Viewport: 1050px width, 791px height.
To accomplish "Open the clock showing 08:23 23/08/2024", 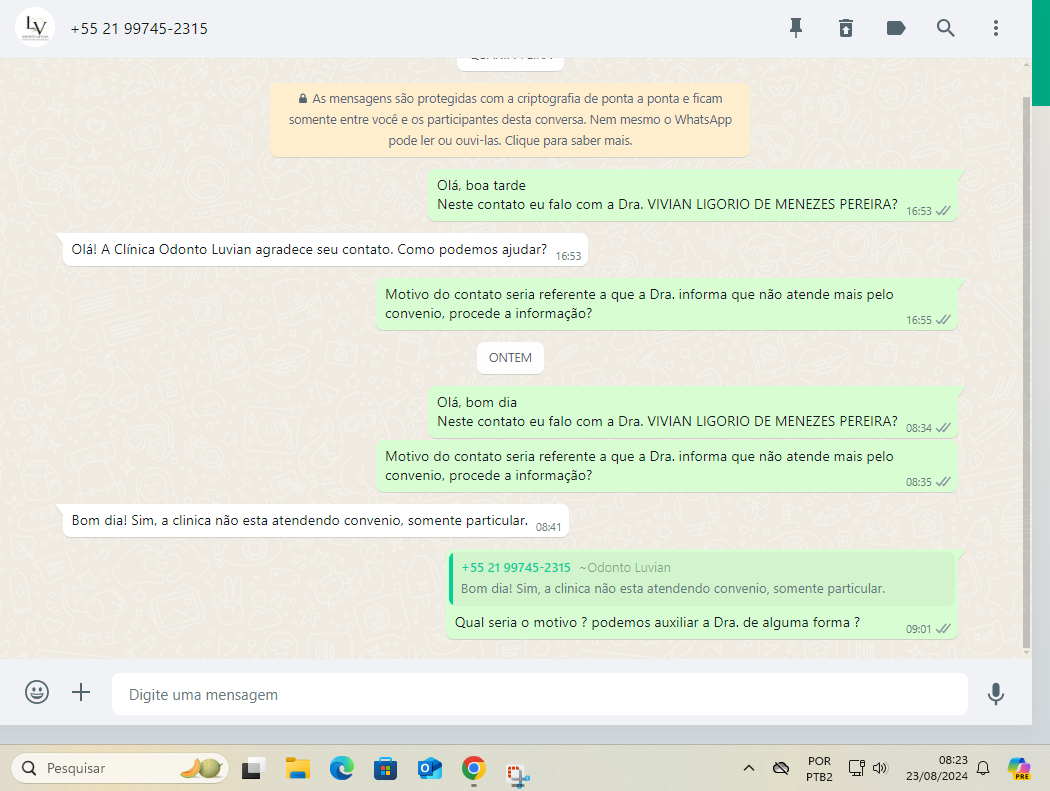I will pos(936,768).
